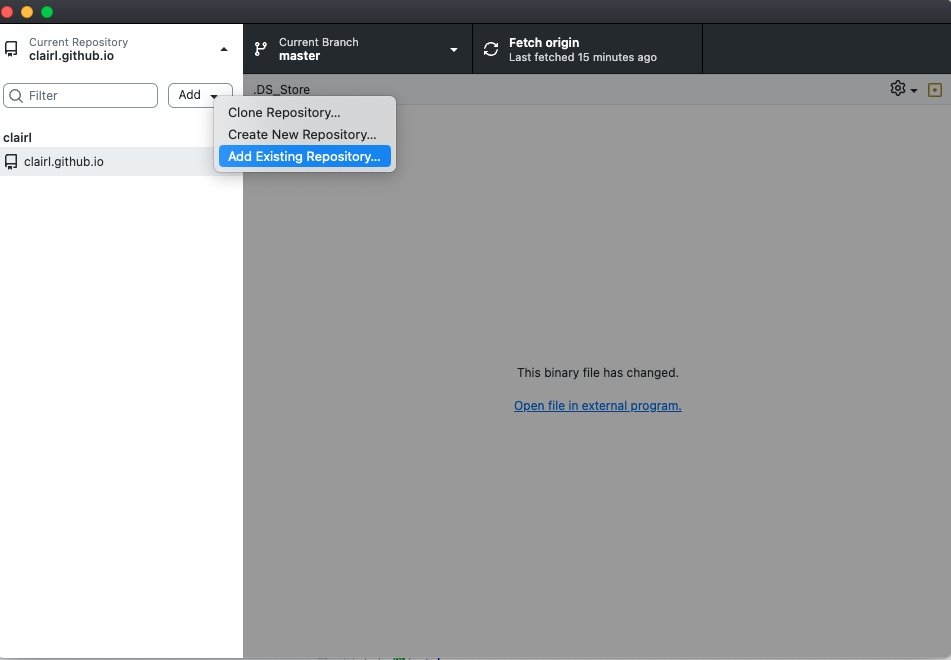
Task: Open the arrow next to settings gear
Action: (x=914, y=91)
